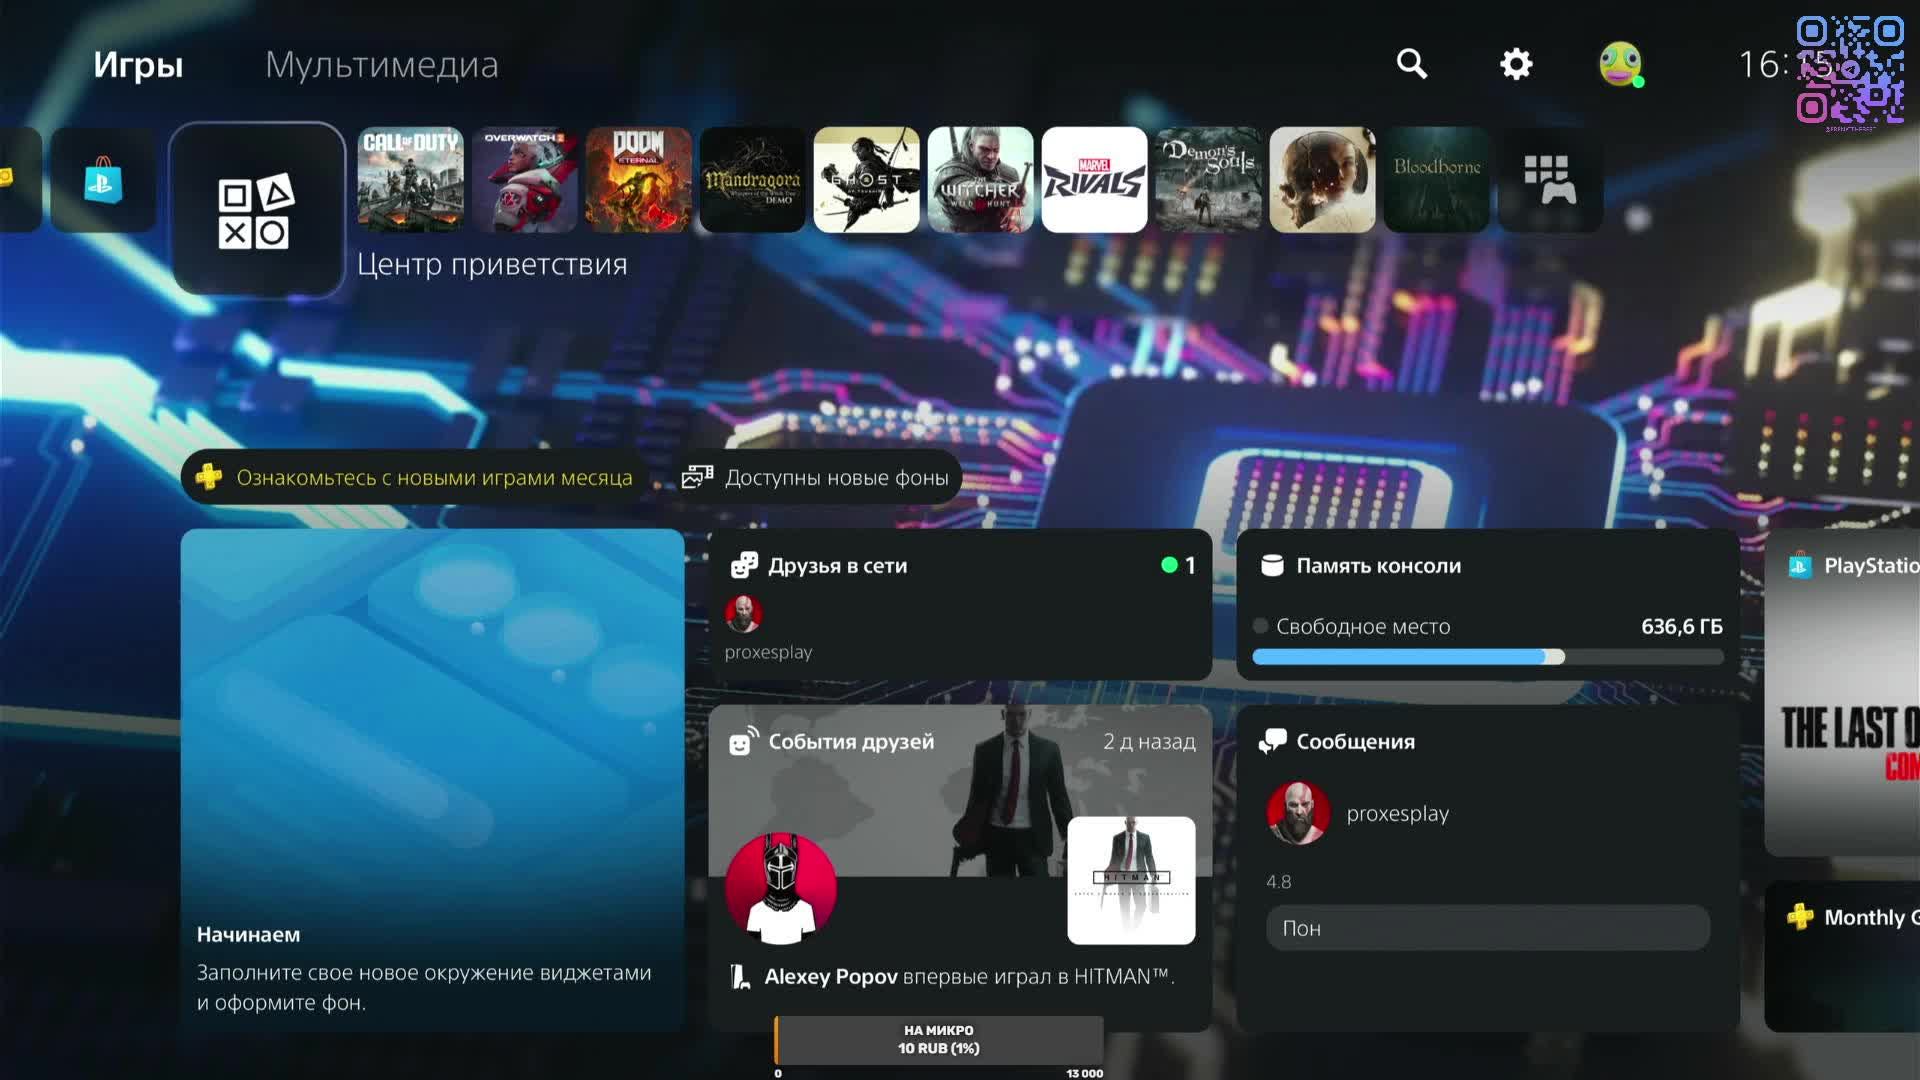
Task: Open the Game Library icon
Action: [1550, 180]
